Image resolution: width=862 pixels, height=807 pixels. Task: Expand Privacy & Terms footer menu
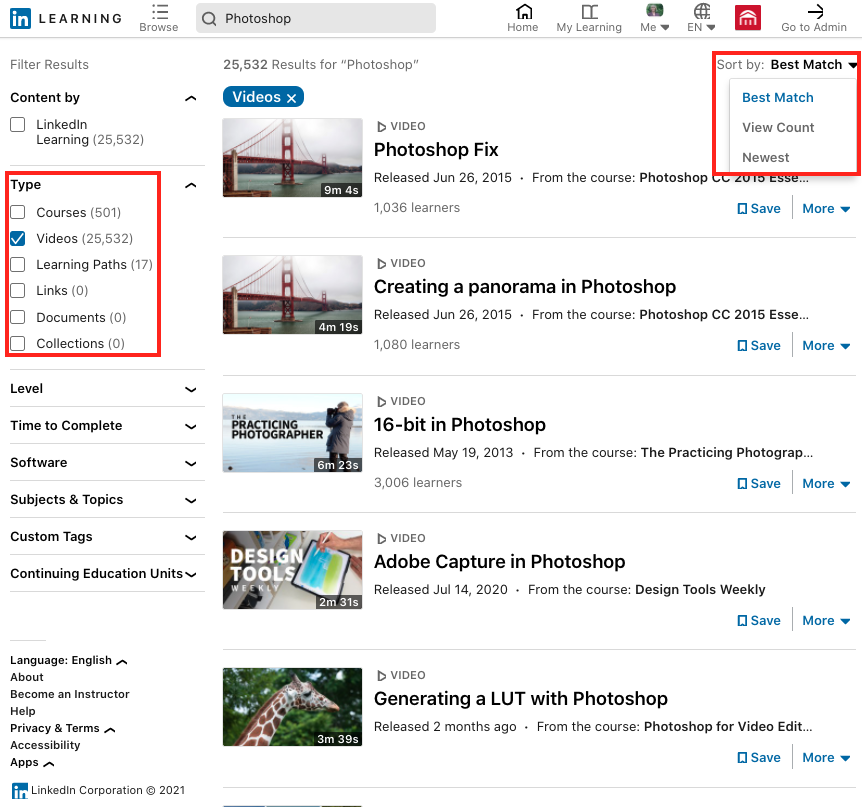(63, 728)
